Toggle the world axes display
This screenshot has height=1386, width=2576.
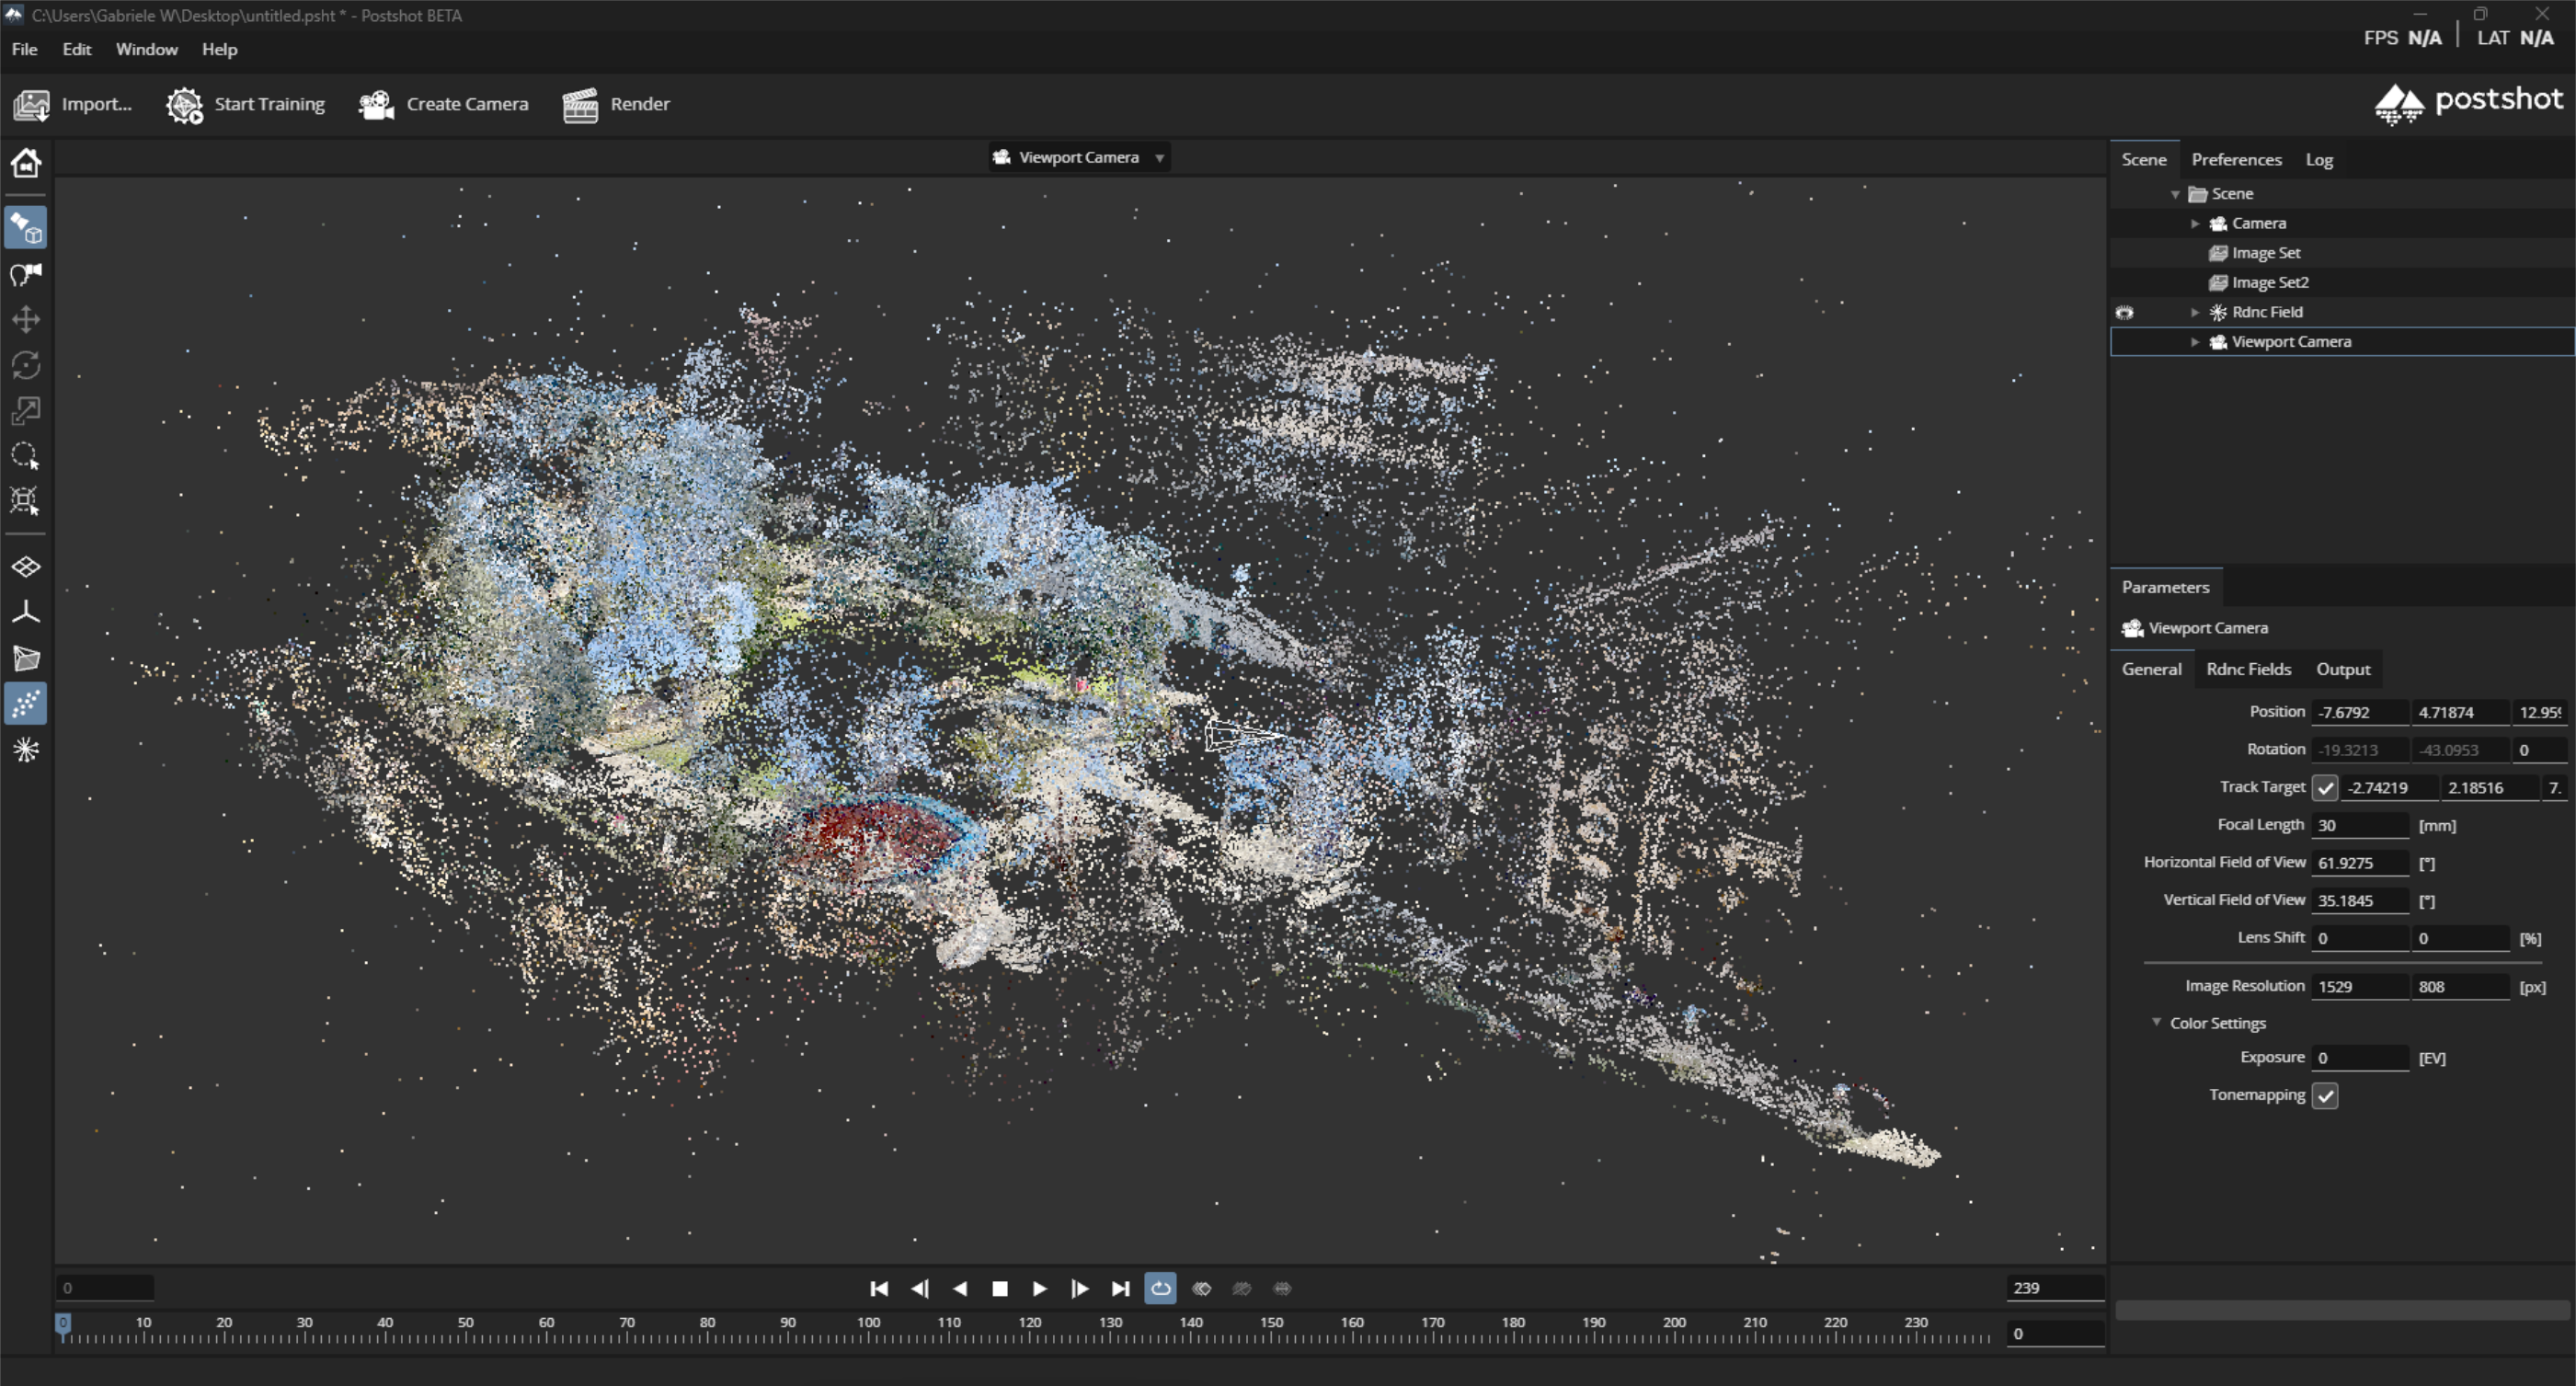pos(26,612)
